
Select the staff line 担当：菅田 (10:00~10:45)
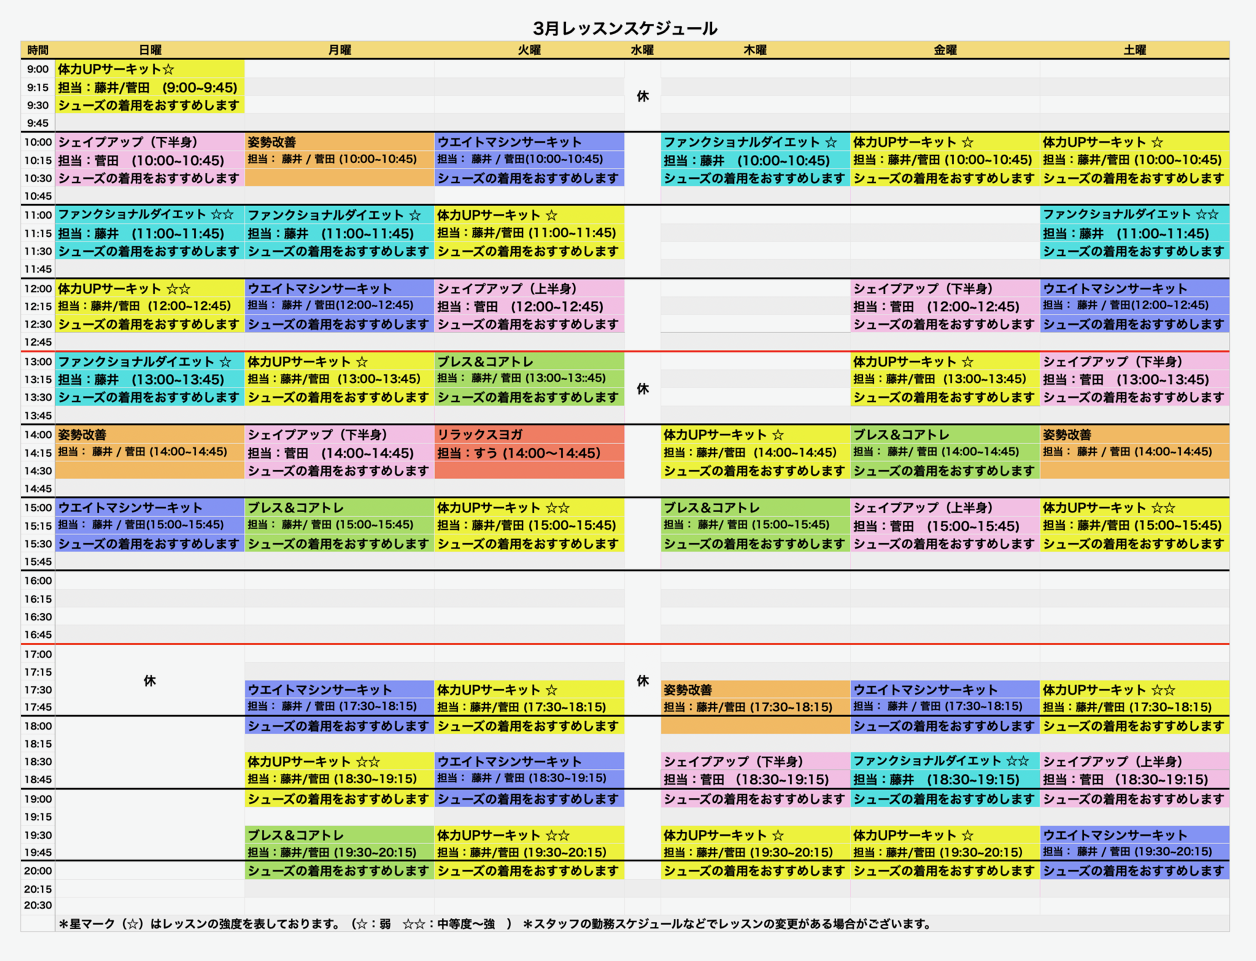(141, 160)
